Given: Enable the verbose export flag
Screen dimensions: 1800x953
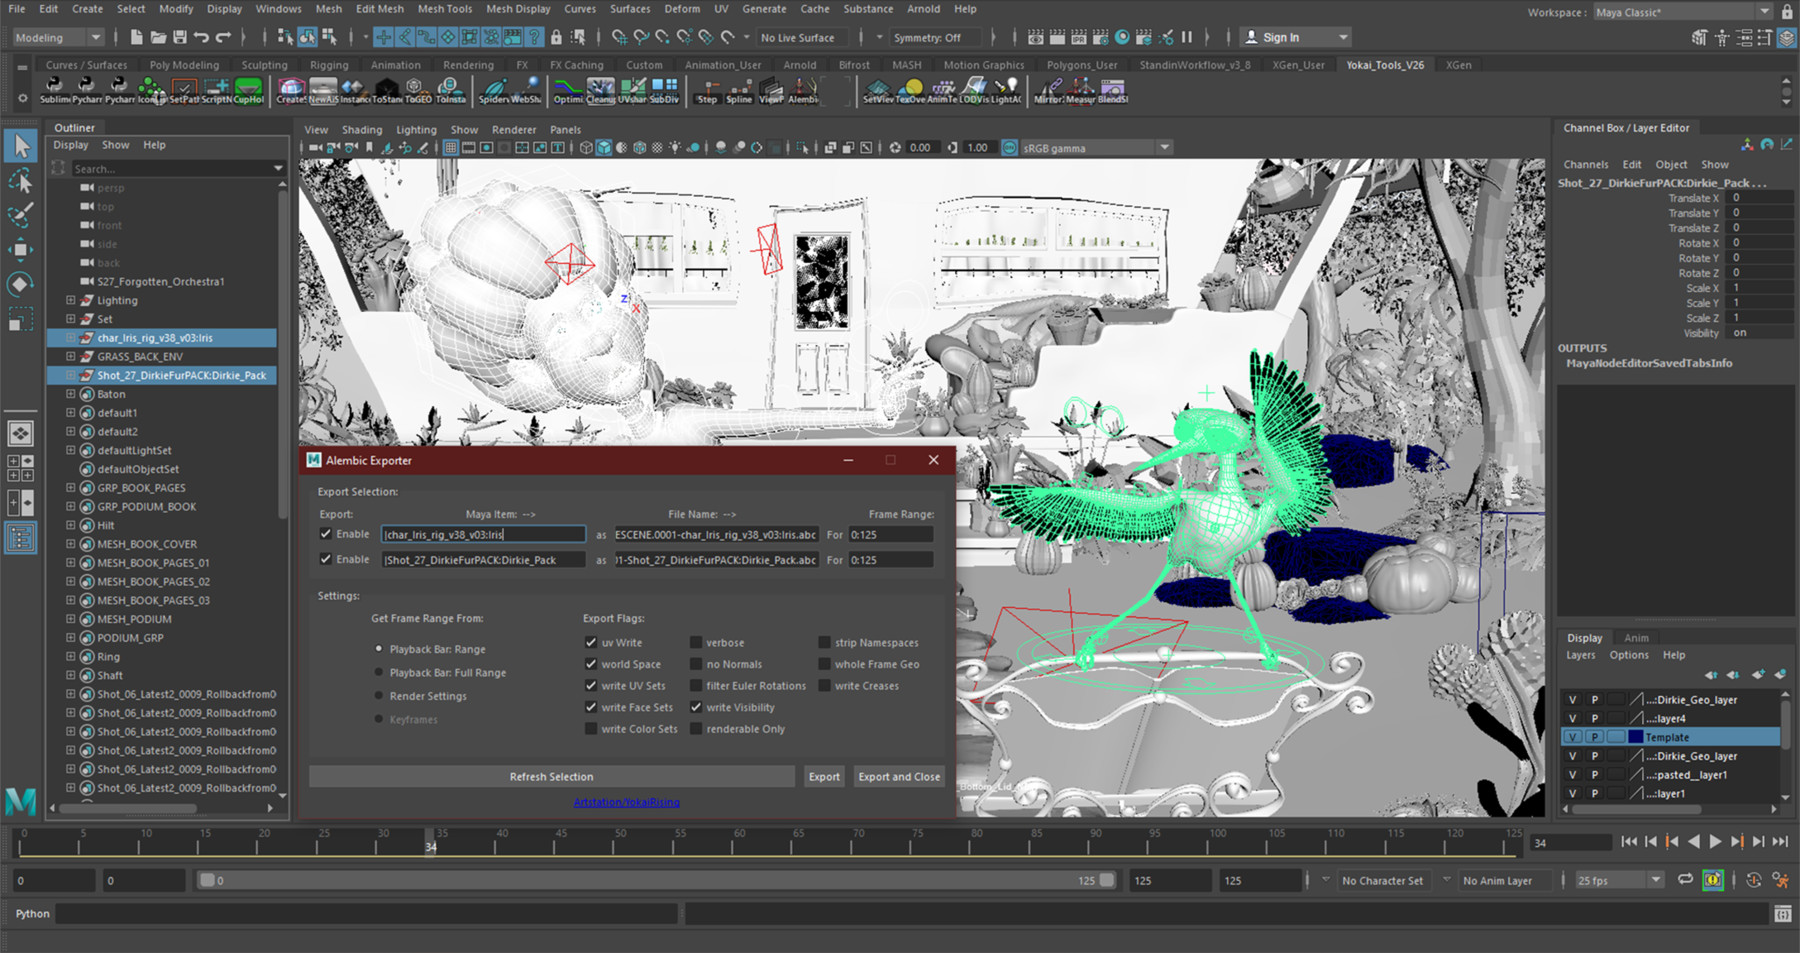Looking at the screenshot, I should point(695,642).
